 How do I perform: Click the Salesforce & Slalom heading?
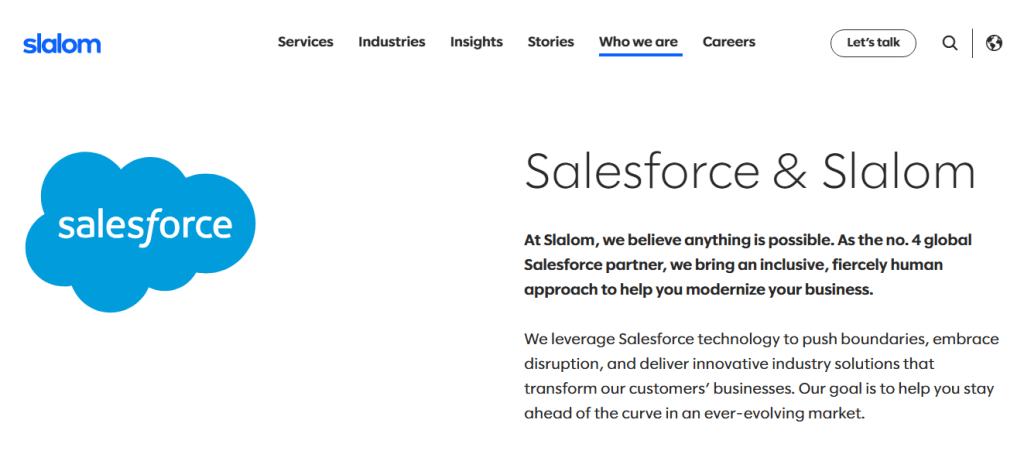click(750, 171)
